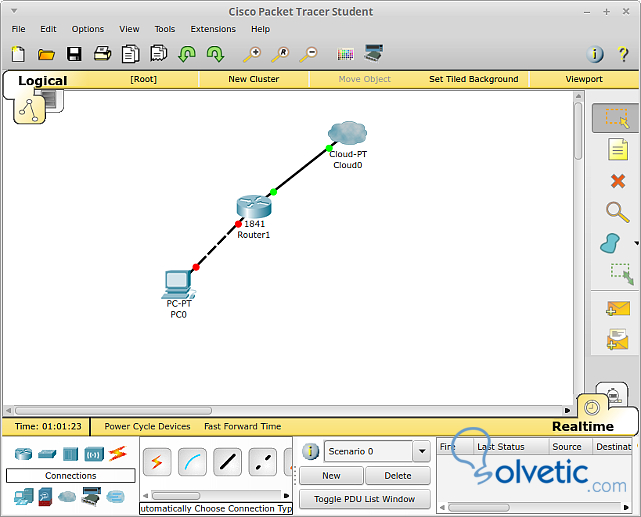
Task: Choose the Select tool in the right sidebar
Action: point(616,118)
